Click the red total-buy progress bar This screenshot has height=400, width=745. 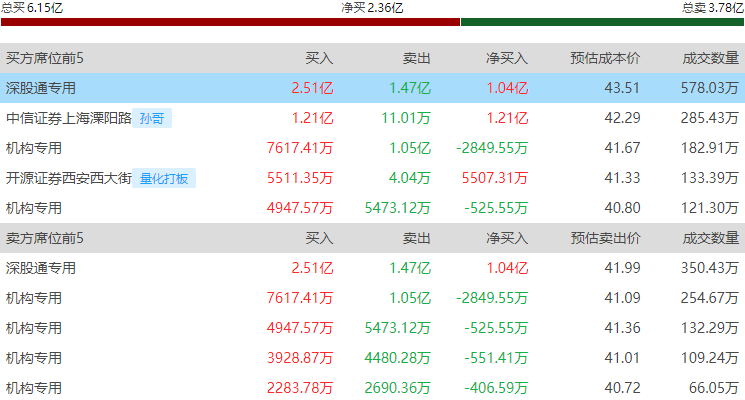(x=230, y=22)
